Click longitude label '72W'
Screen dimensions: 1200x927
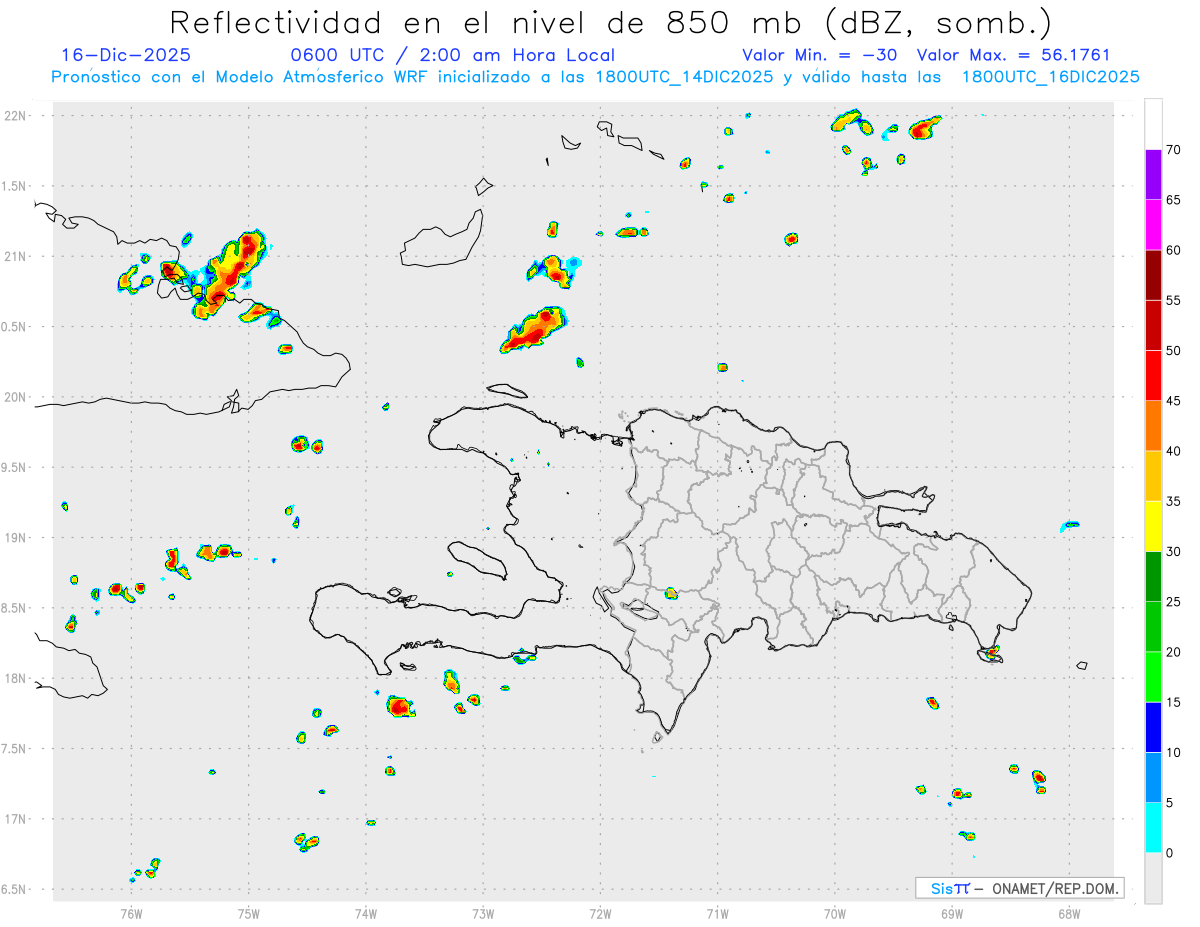[x=600, y=913]
